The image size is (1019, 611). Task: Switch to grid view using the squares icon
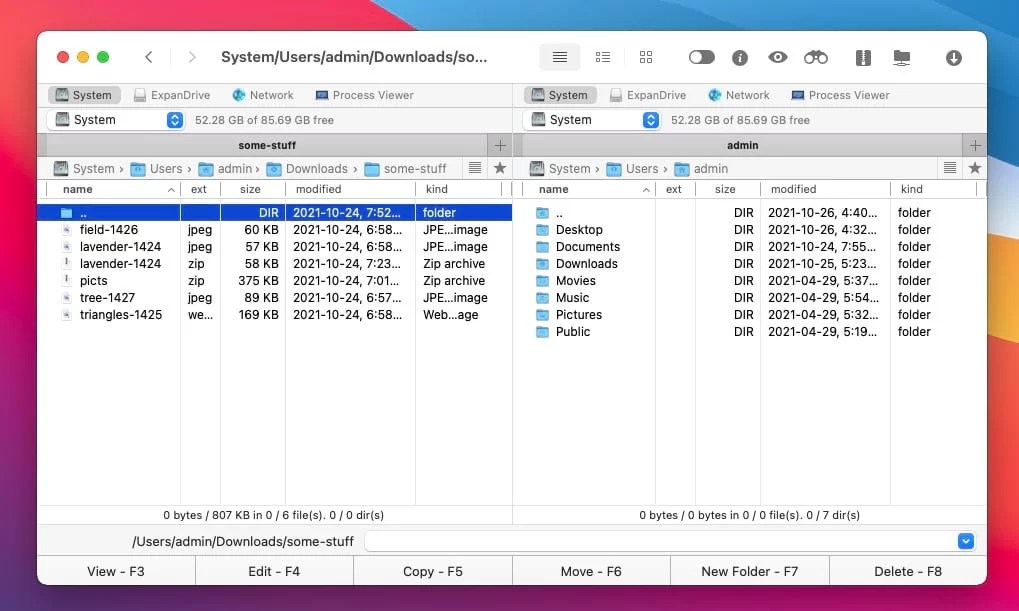pos(646,57)
